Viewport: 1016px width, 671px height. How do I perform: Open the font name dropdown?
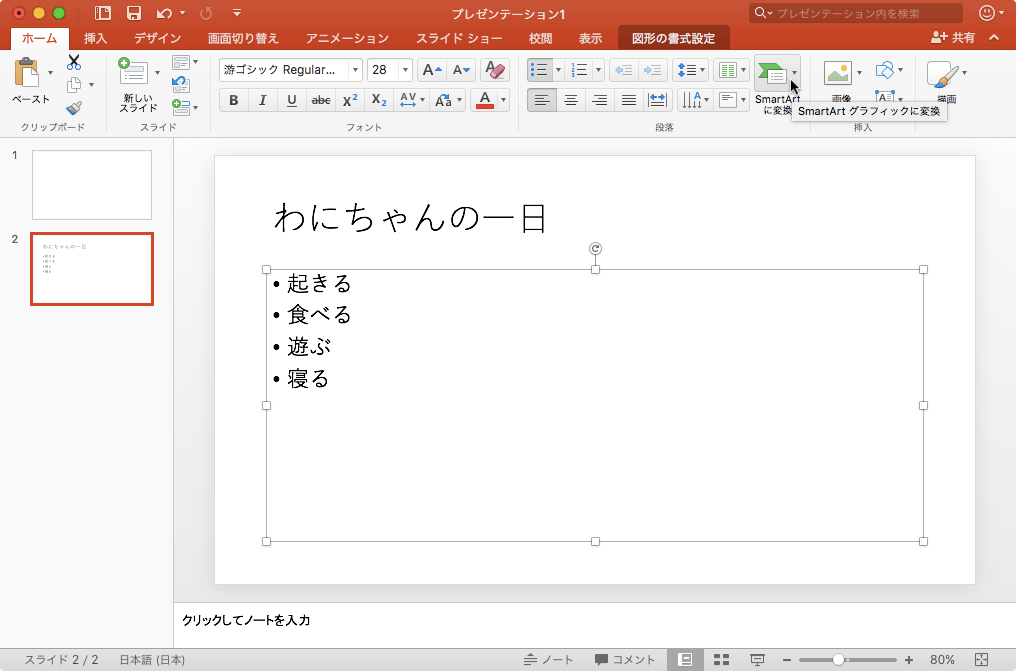pyautogui.click(x=355, y=70)
